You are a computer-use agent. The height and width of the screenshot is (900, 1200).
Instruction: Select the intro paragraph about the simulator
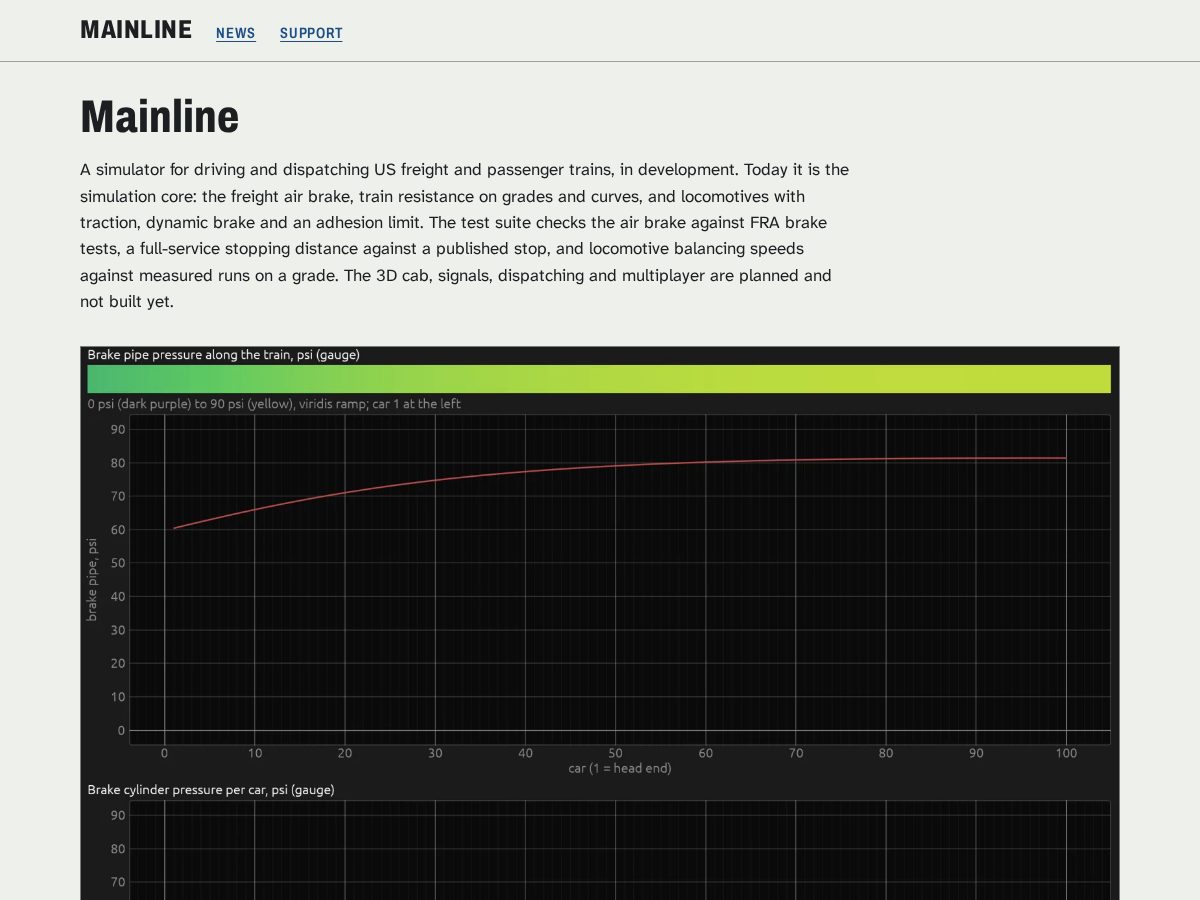tap(465, 235)
